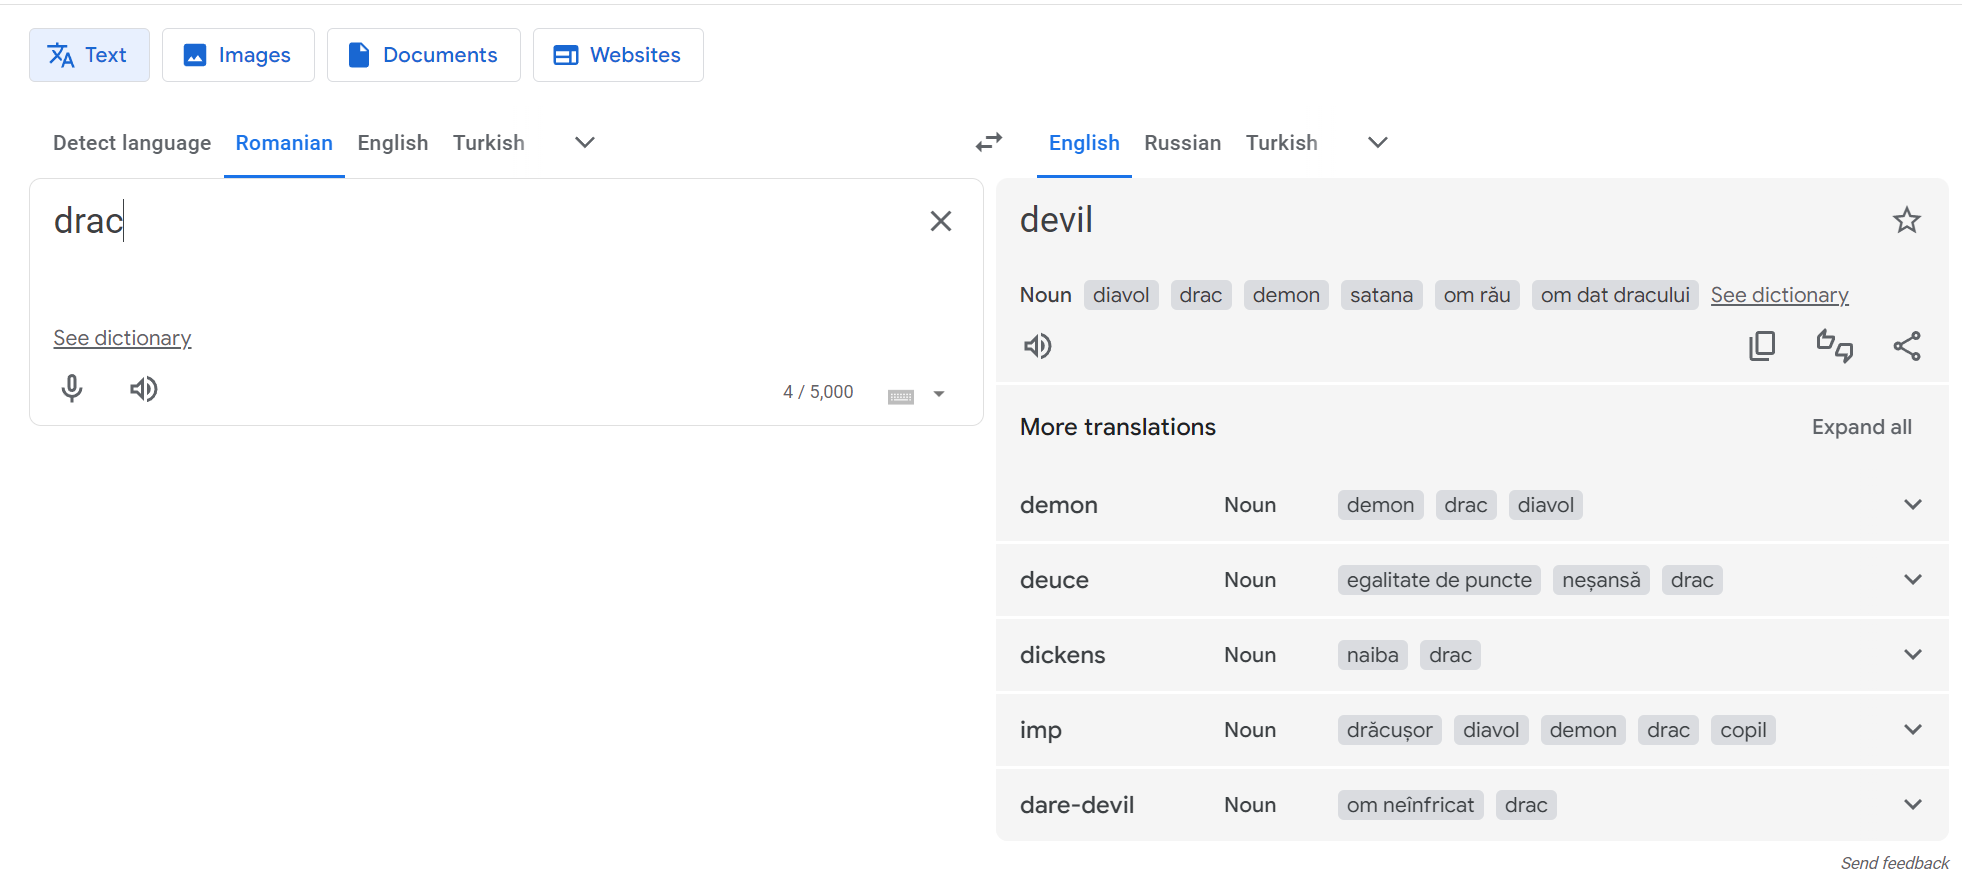Viewport: 1962px width, 887px height.
Task: Click the character count 4 / 5,000
Action: [x=818, y=392]
